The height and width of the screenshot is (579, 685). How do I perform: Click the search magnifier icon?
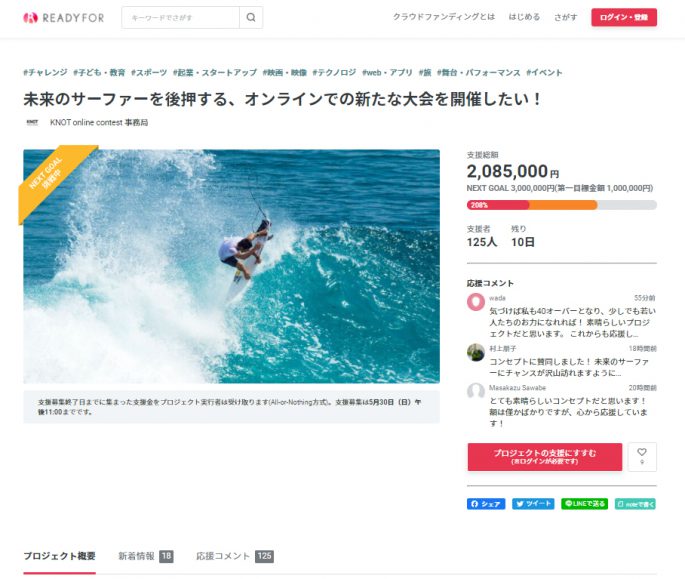(x=251, y=17)
